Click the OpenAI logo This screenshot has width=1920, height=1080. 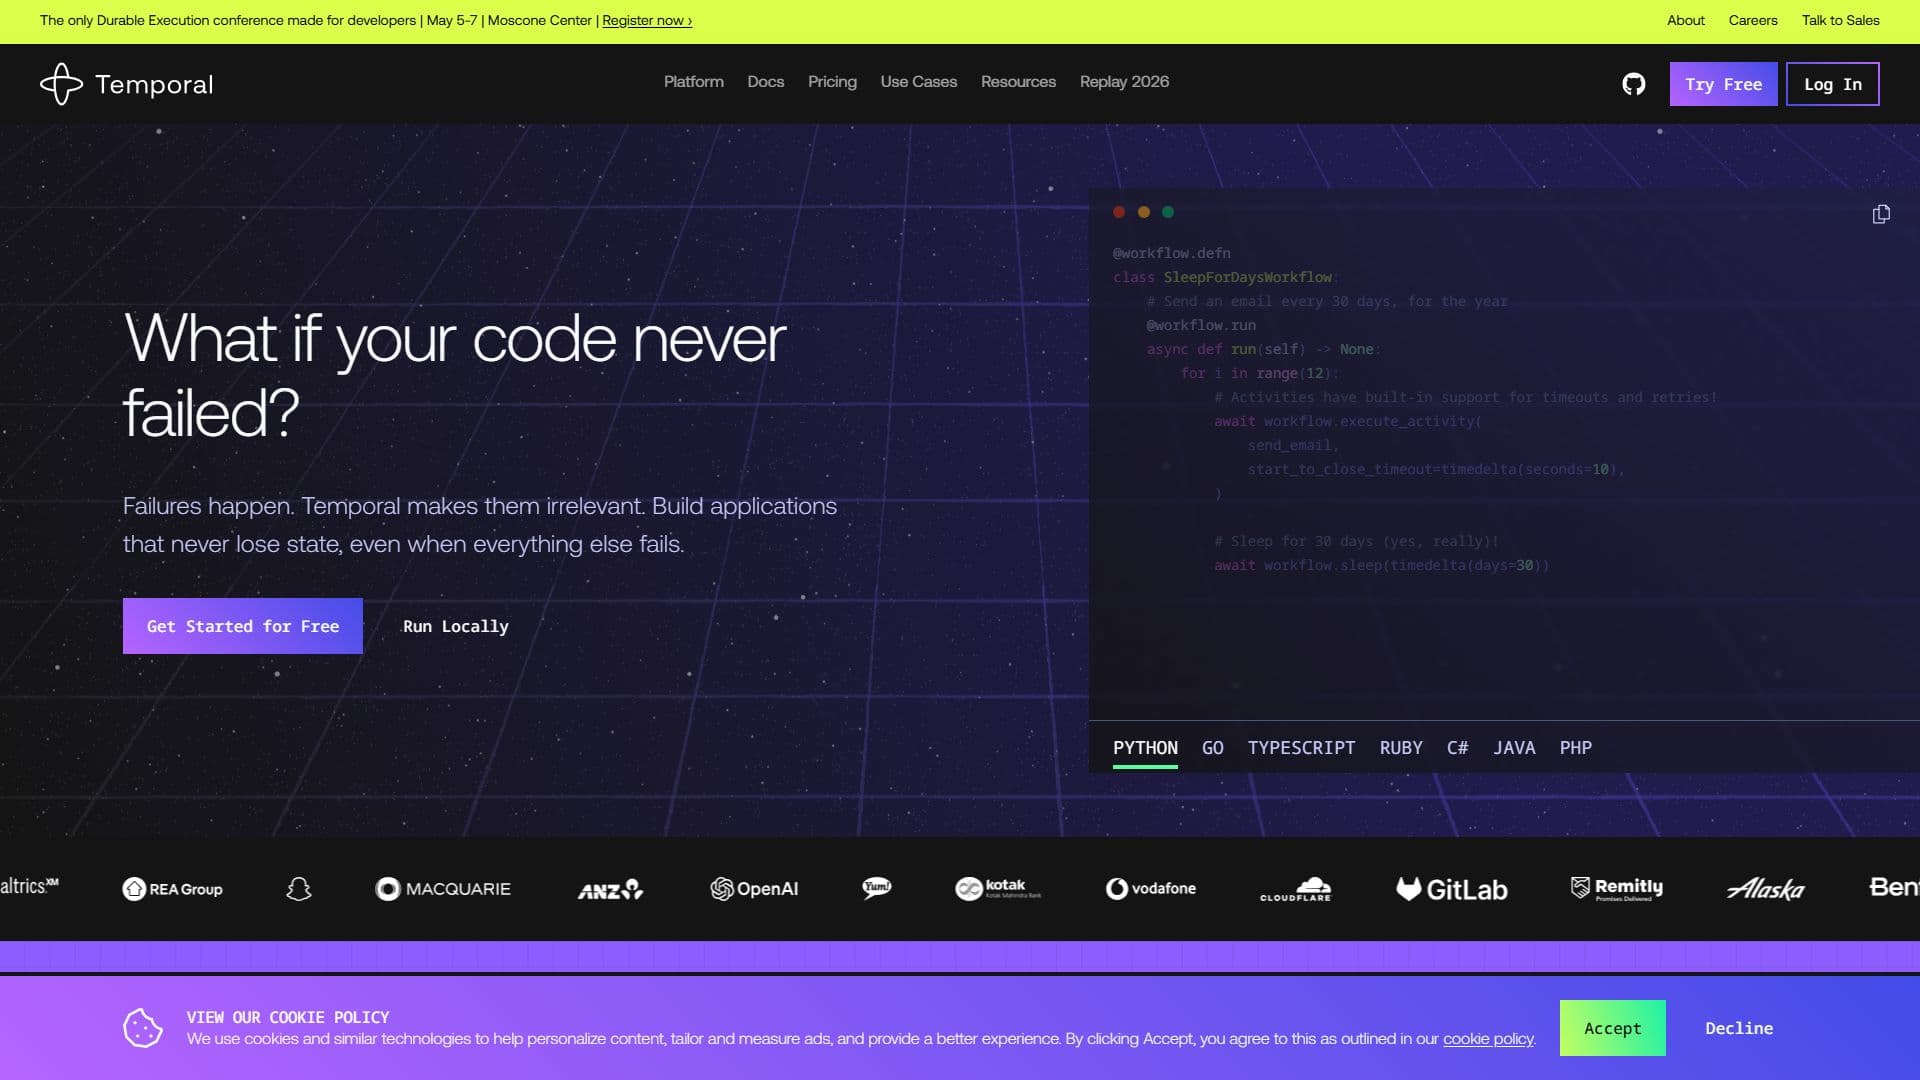pyautogui.click(x=754, y=889)
